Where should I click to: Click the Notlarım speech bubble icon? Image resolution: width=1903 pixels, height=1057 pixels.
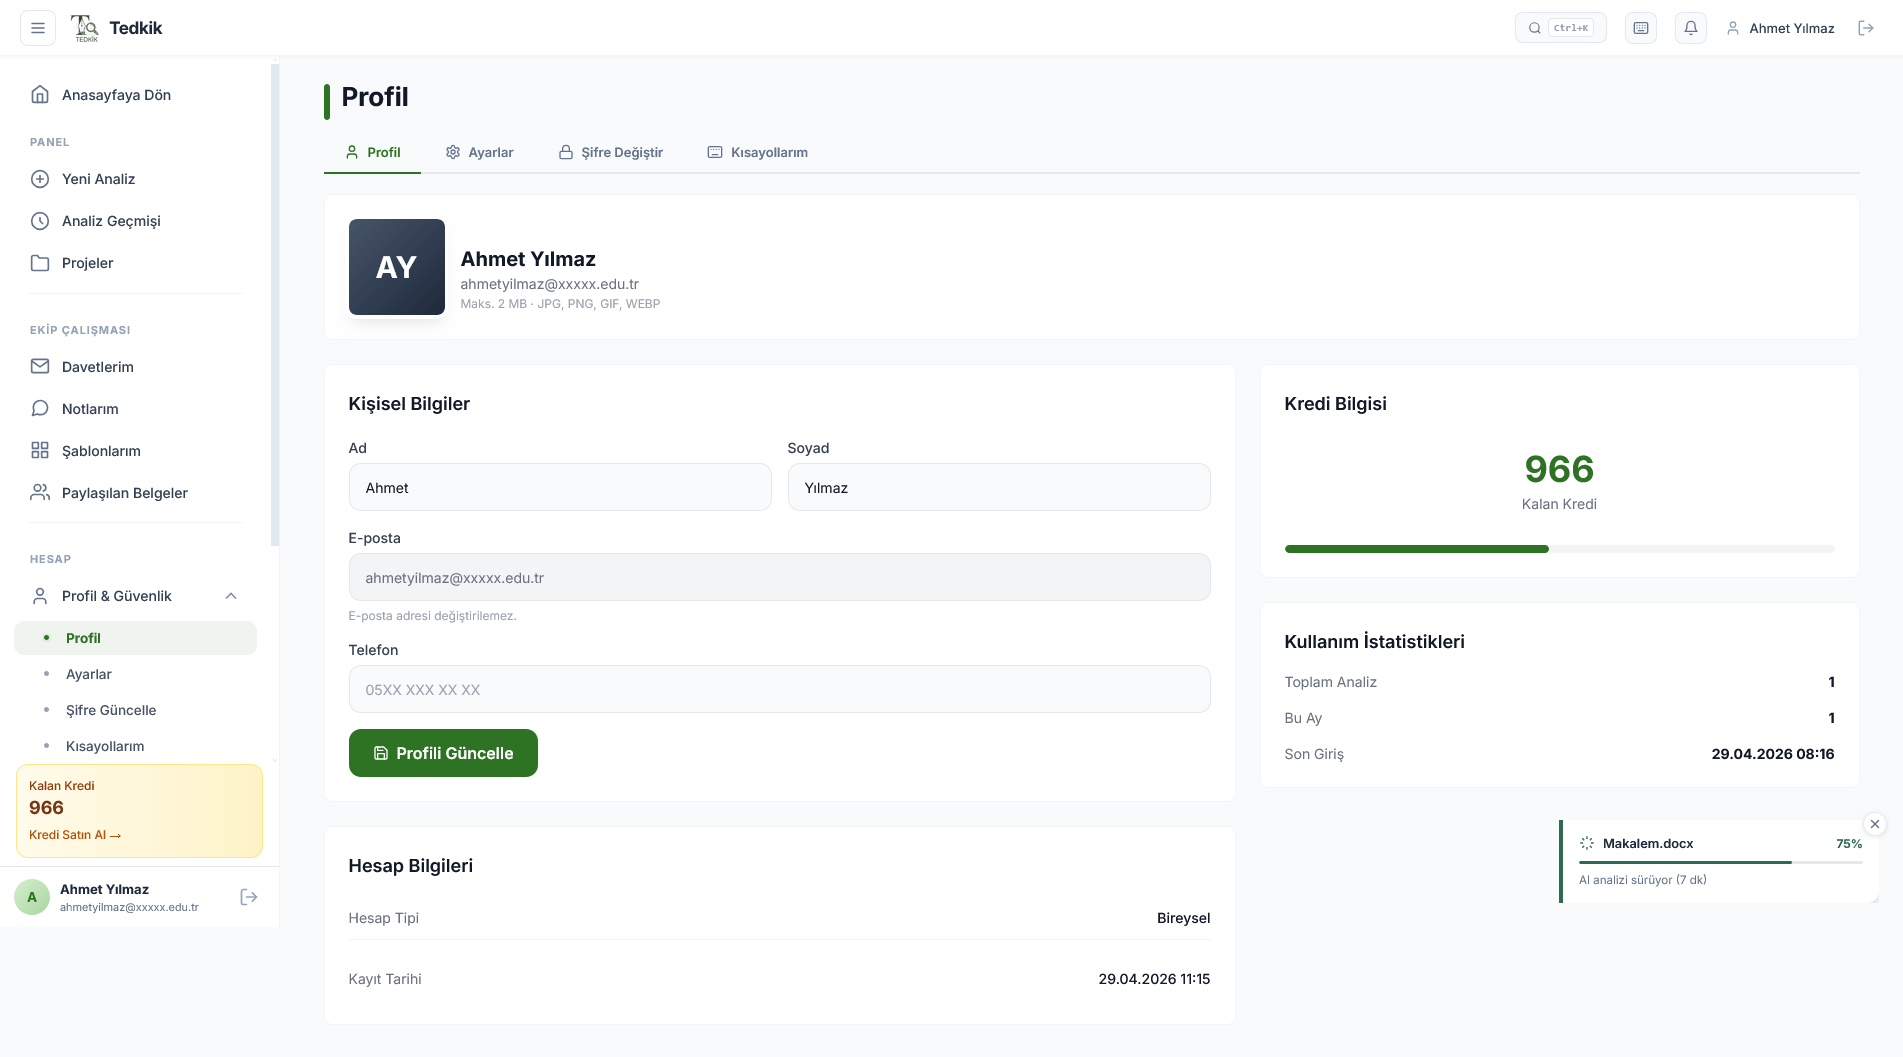point(40,408)
